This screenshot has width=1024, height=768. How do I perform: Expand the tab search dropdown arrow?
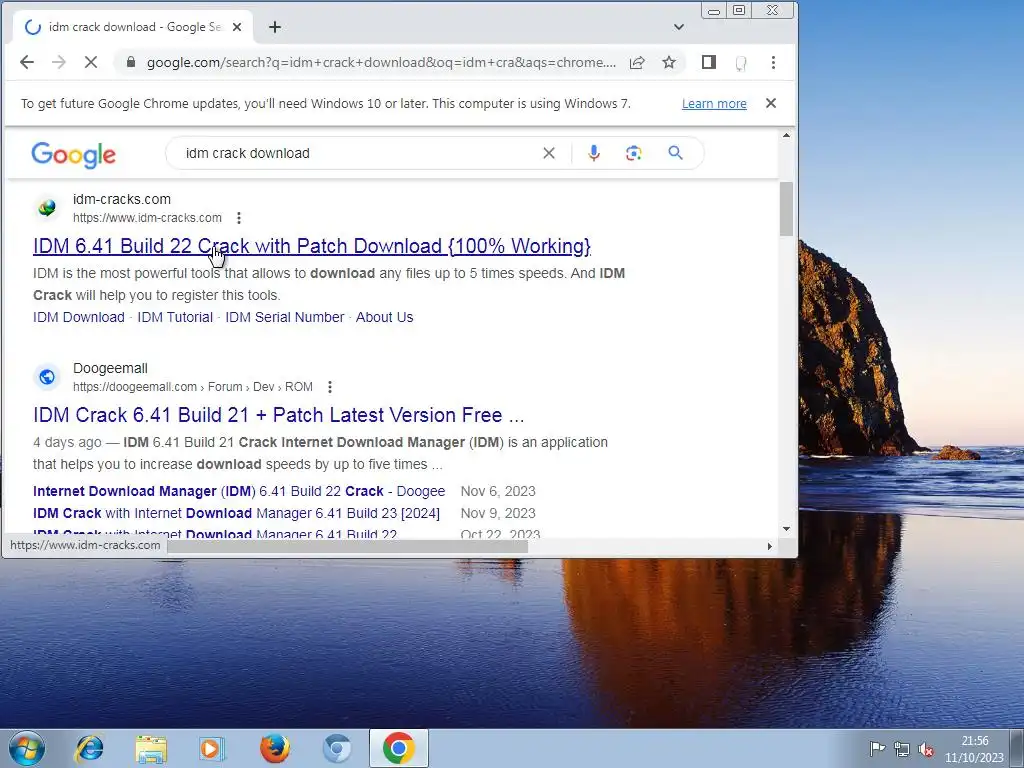pos(679,27)
